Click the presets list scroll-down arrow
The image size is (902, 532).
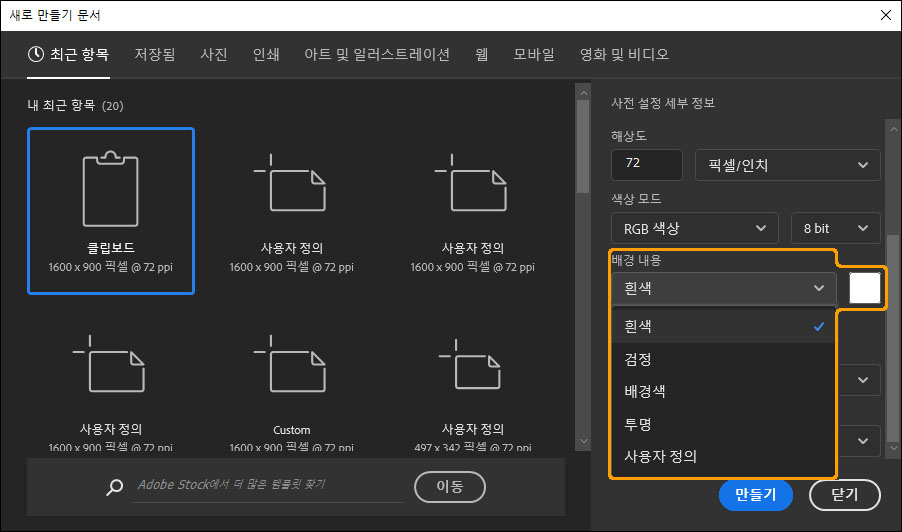pos(583,442)
